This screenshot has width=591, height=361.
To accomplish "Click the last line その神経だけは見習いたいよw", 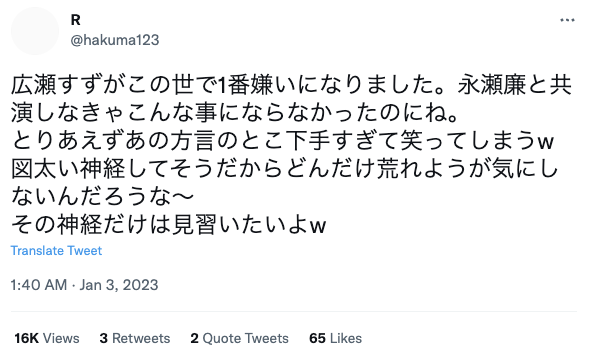I will click(168, 225).
